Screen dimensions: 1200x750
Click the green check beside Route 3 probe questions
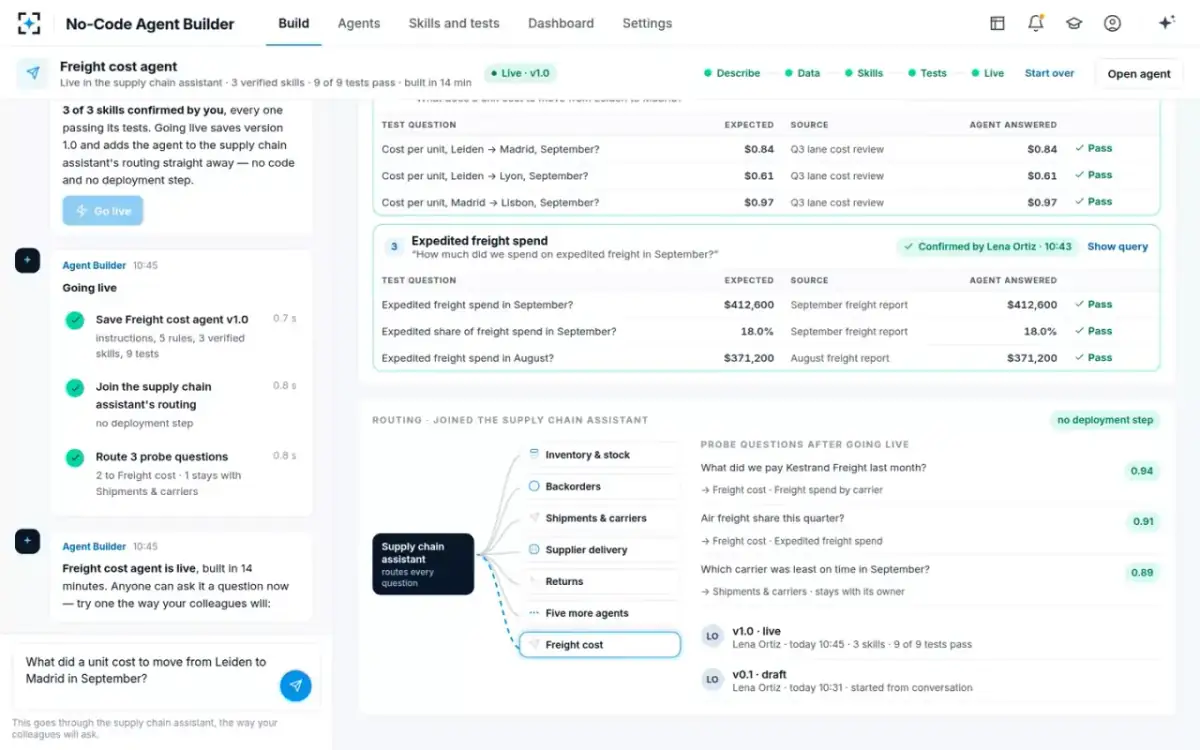tap(74, 457)
